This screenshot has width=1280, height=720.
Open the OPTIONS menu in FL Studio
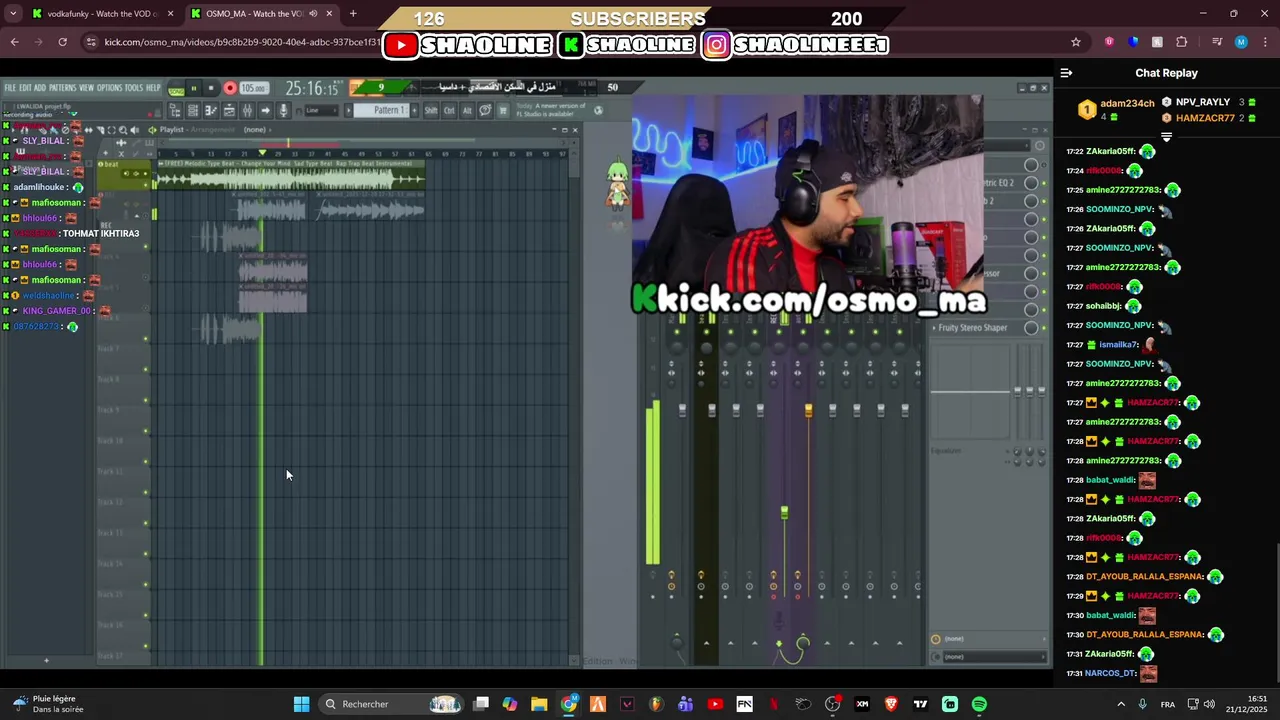pyautogui.click(x=109, y=88)
